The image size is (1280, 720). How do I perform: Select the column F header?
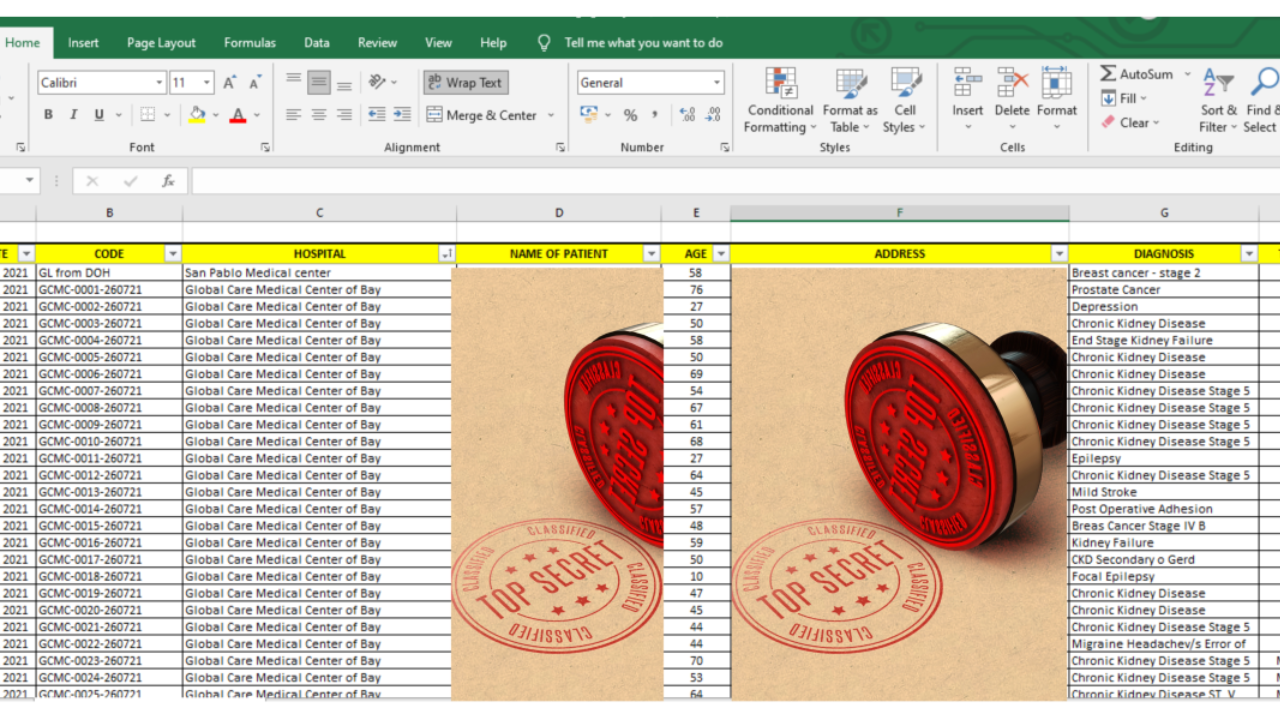[x=900, y=213]
